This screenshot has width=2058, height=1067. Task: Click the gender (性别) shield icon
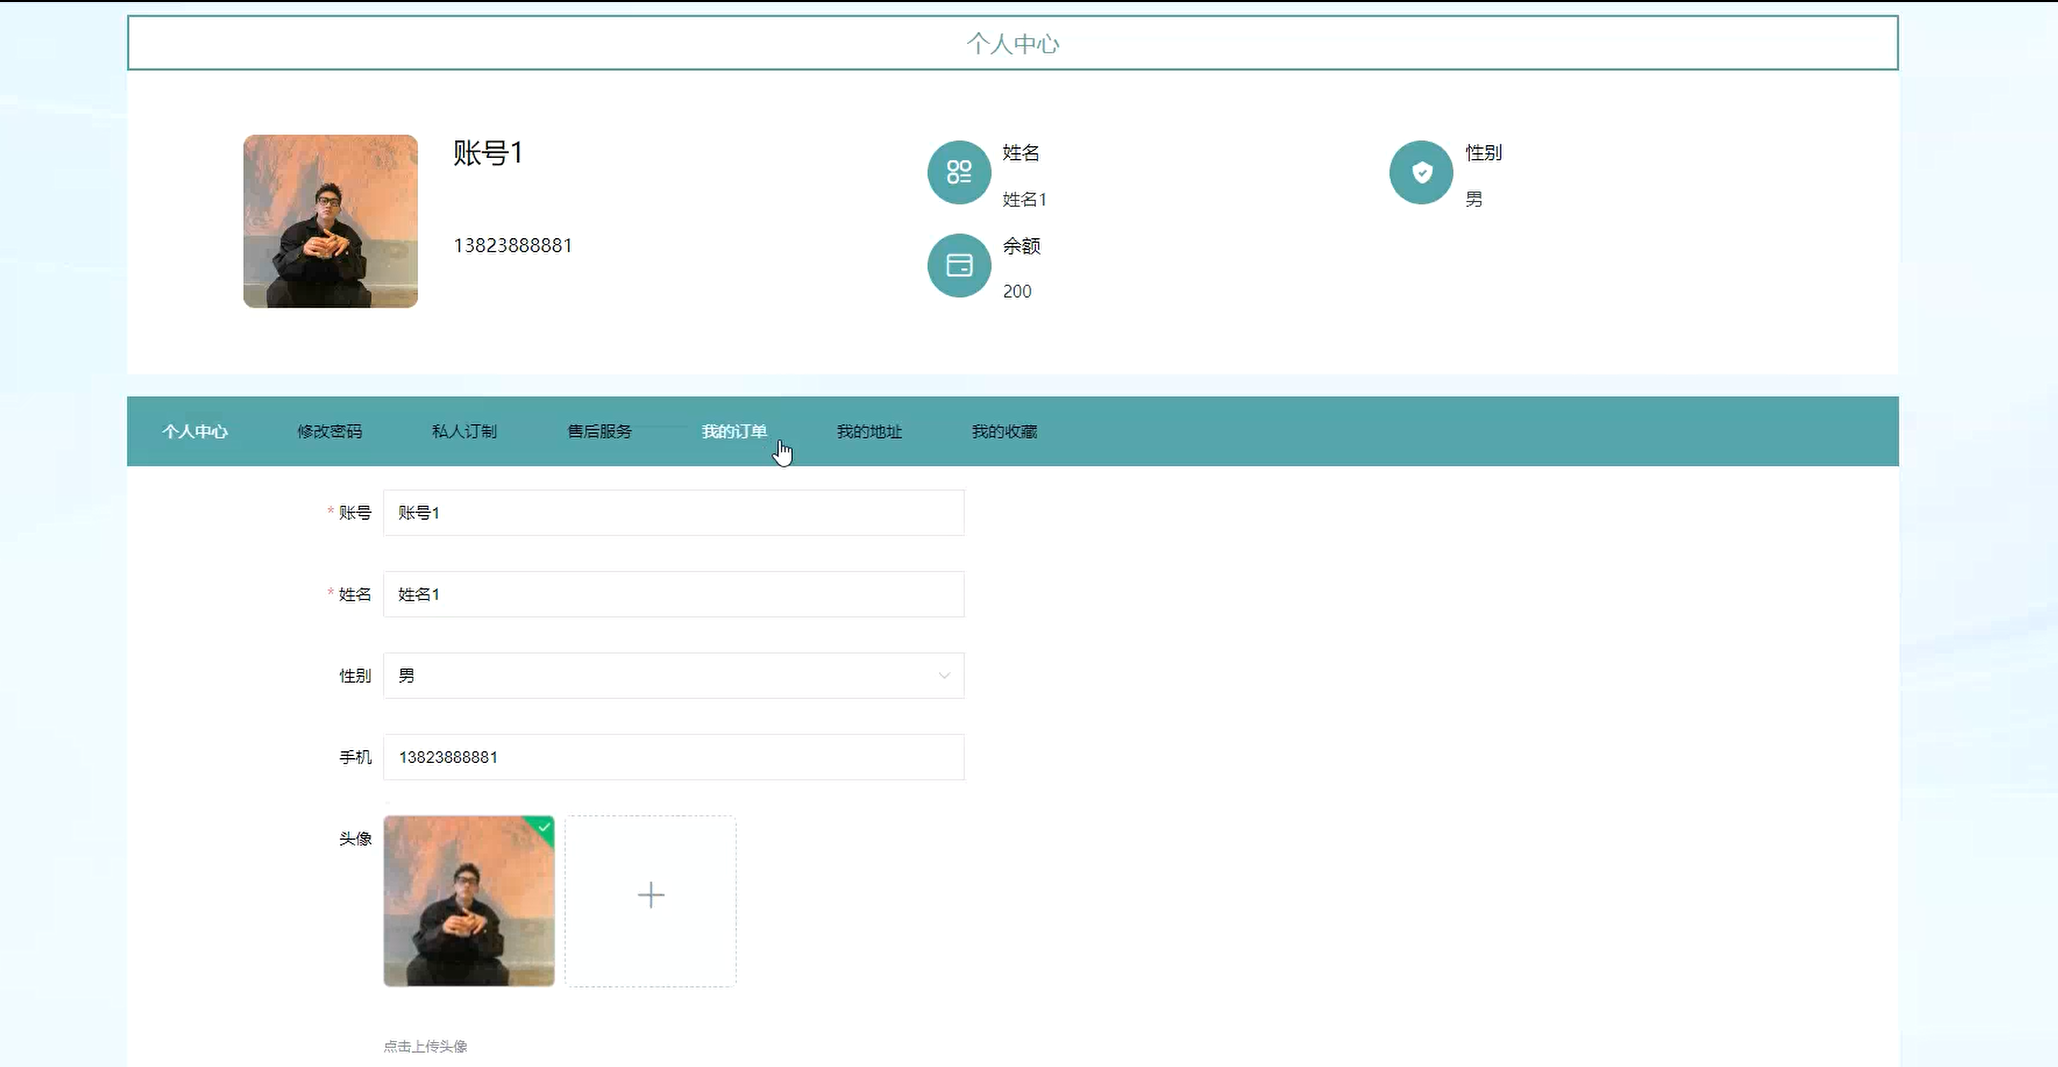[x=1420, y=172]
